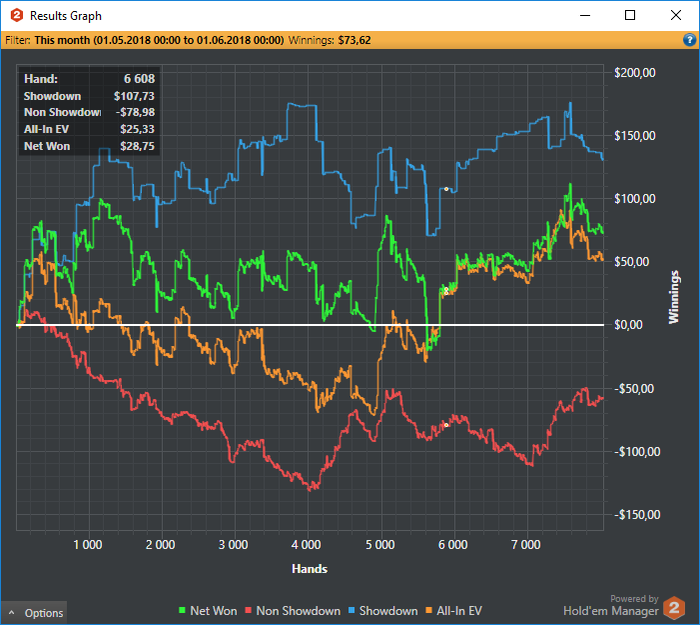Image resolution: width=700 pixels, height=625 pixels.
Task: Click the orange All-In EV legend swatch
Action: [429, 610]
